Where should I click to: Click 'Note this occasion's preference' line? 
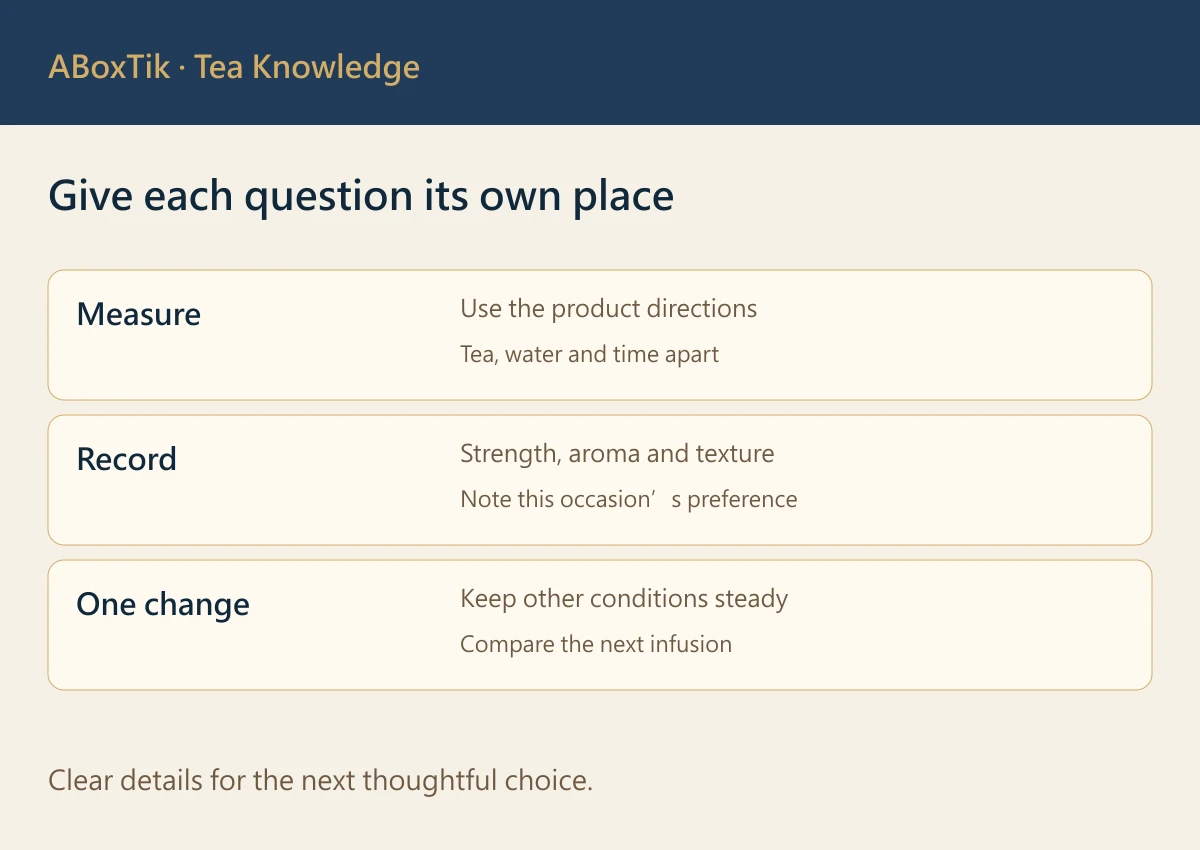(629, 499)
